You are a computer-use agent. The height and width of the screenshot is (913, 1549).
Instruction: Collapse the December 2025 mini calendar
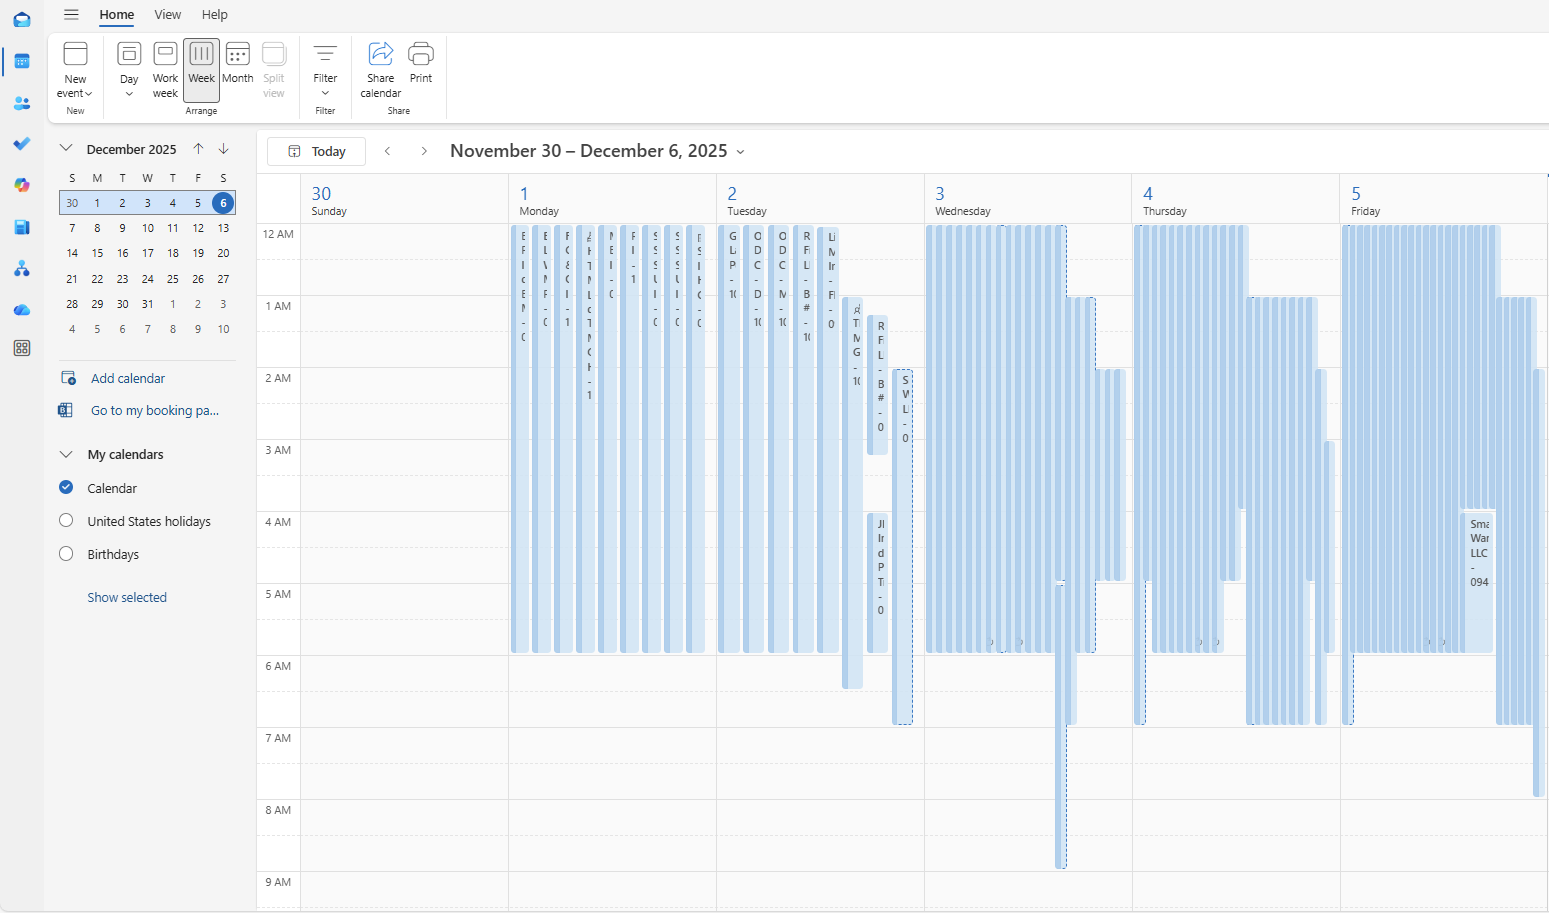click(x=66, y=148)
